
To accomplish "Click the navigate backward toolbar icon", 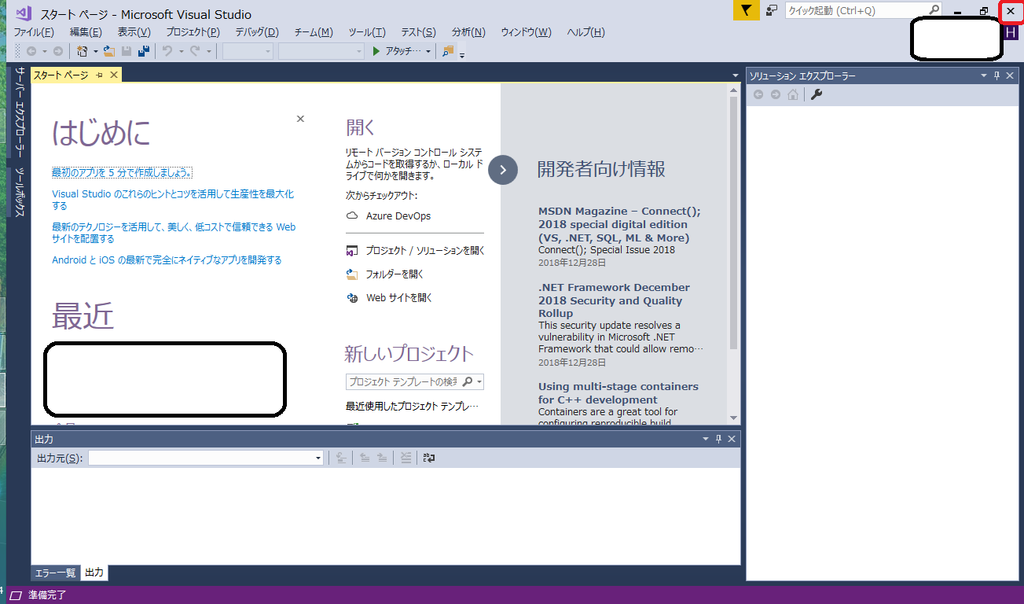I will (x=31, y=51).
